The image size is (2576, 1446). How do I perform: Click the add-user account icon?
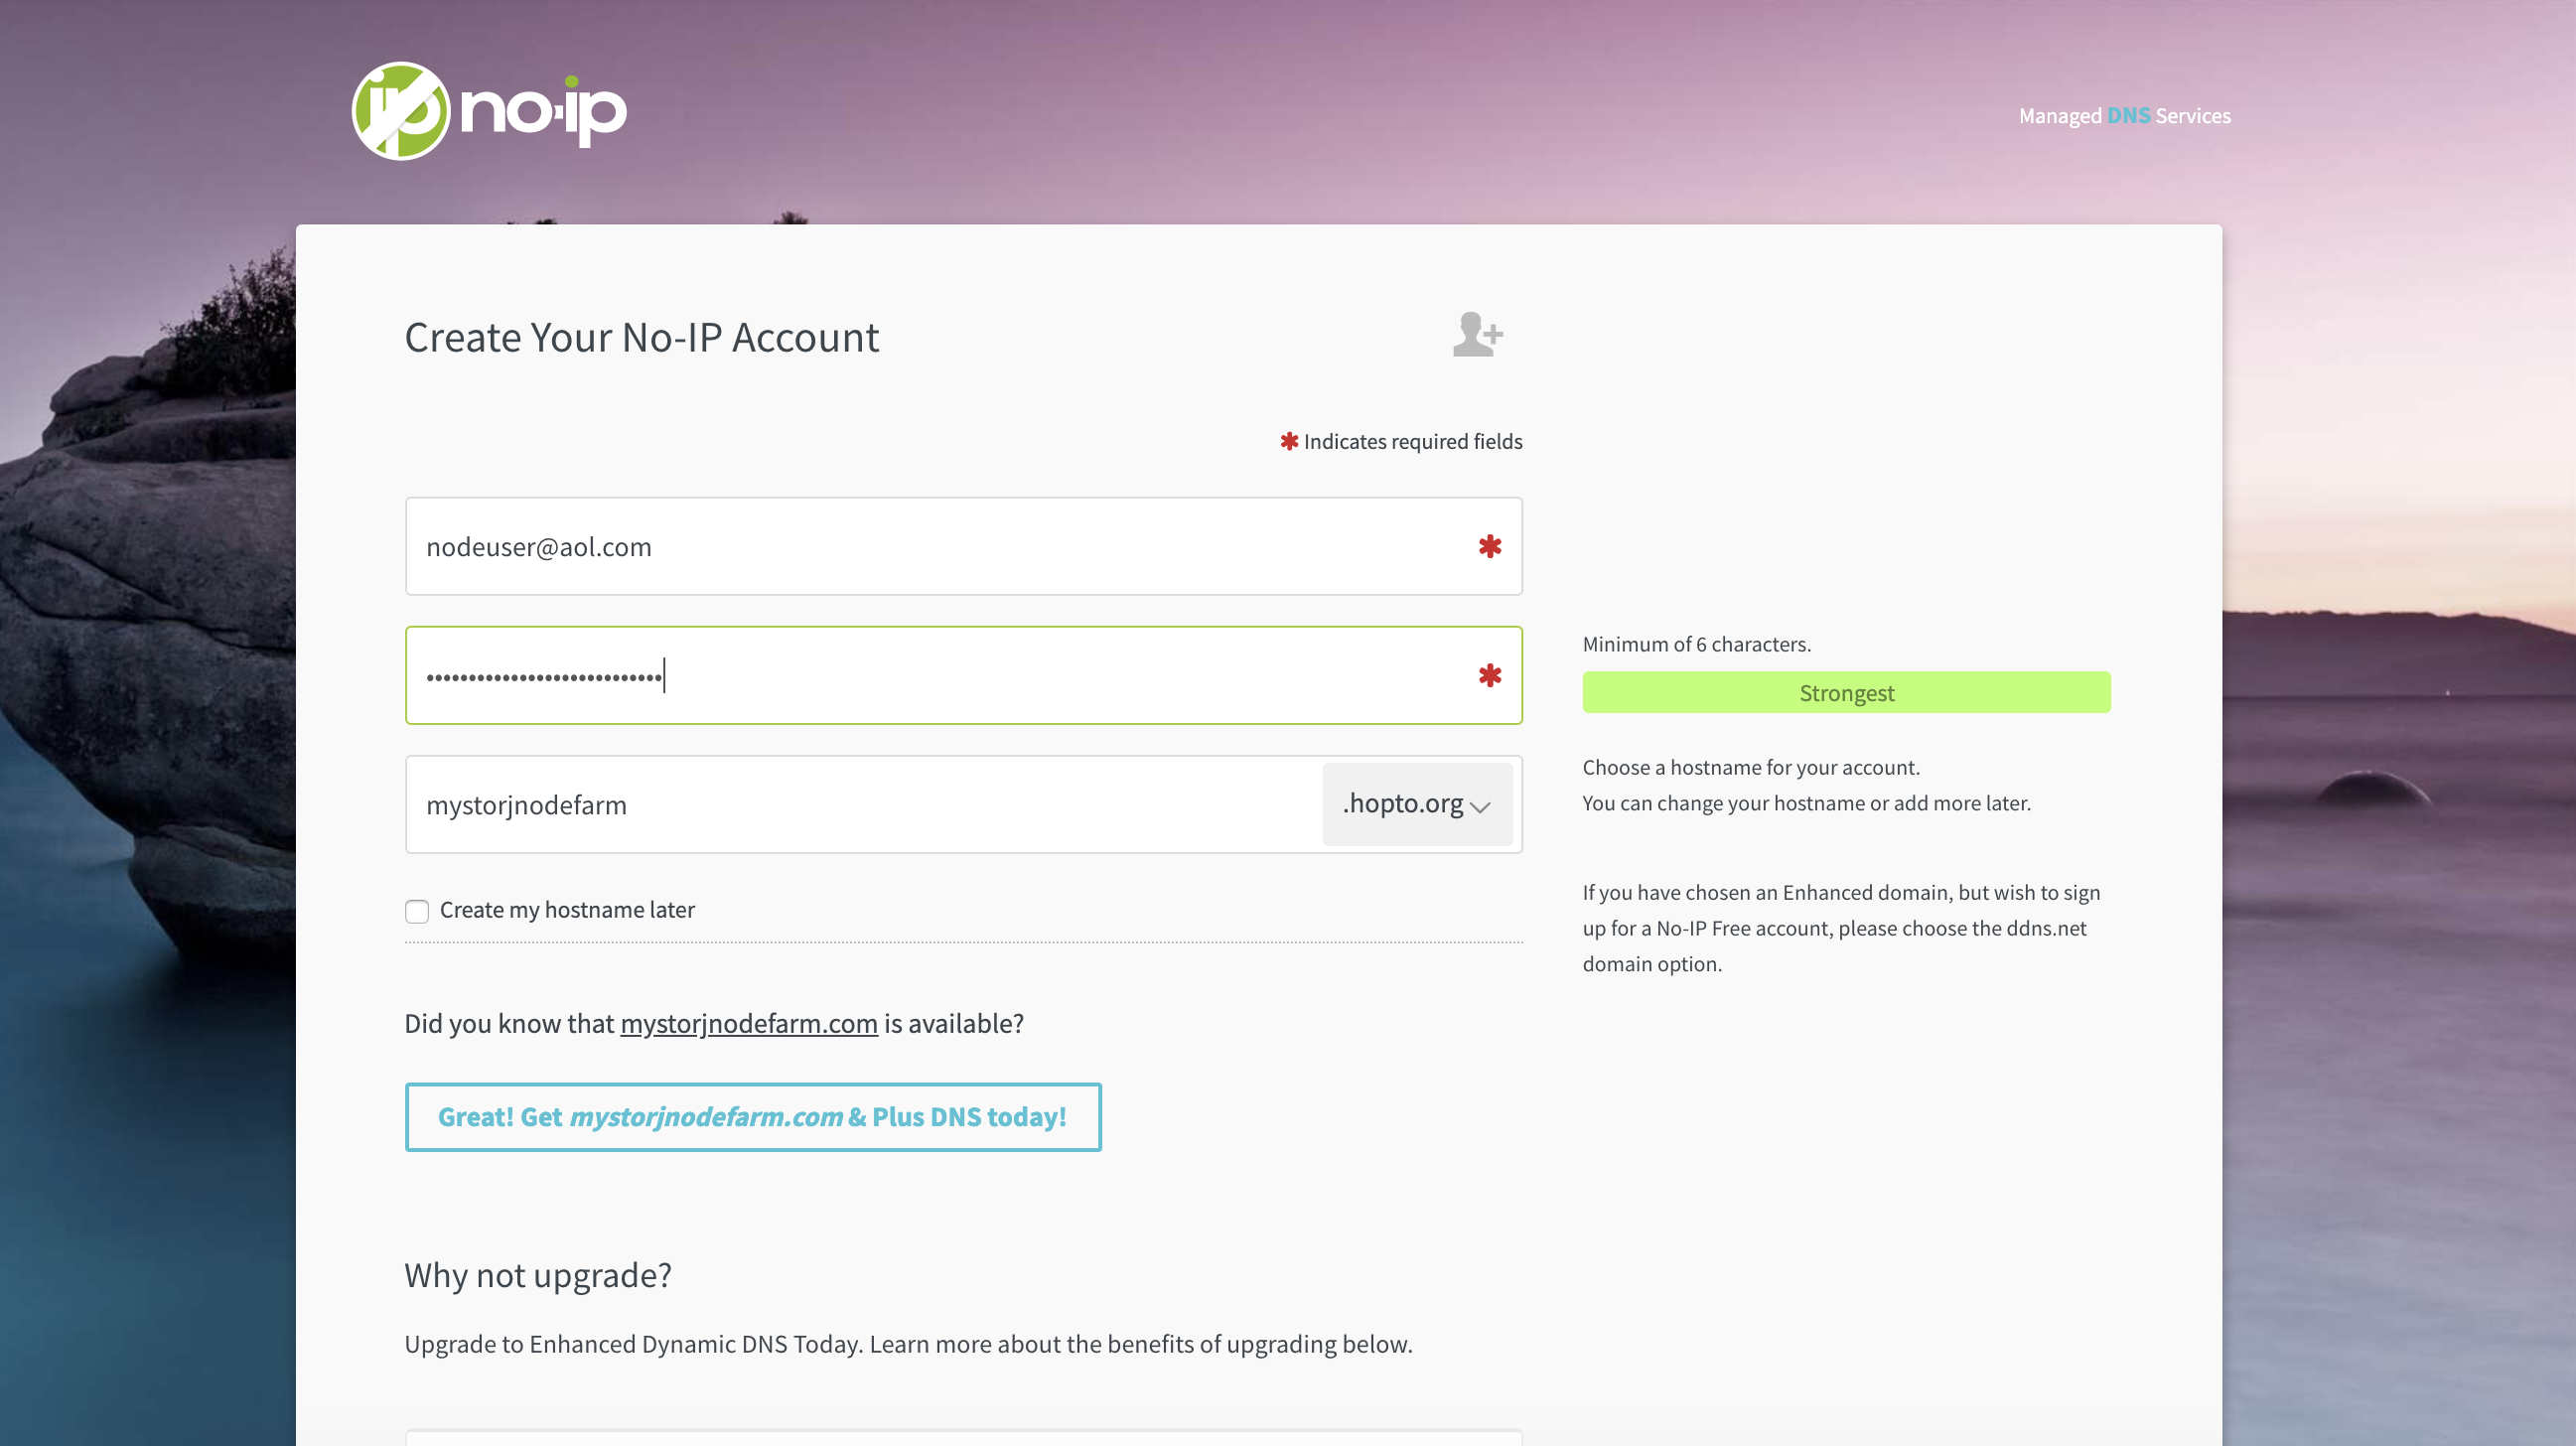pyautogui.click(x=1478, y=334)
